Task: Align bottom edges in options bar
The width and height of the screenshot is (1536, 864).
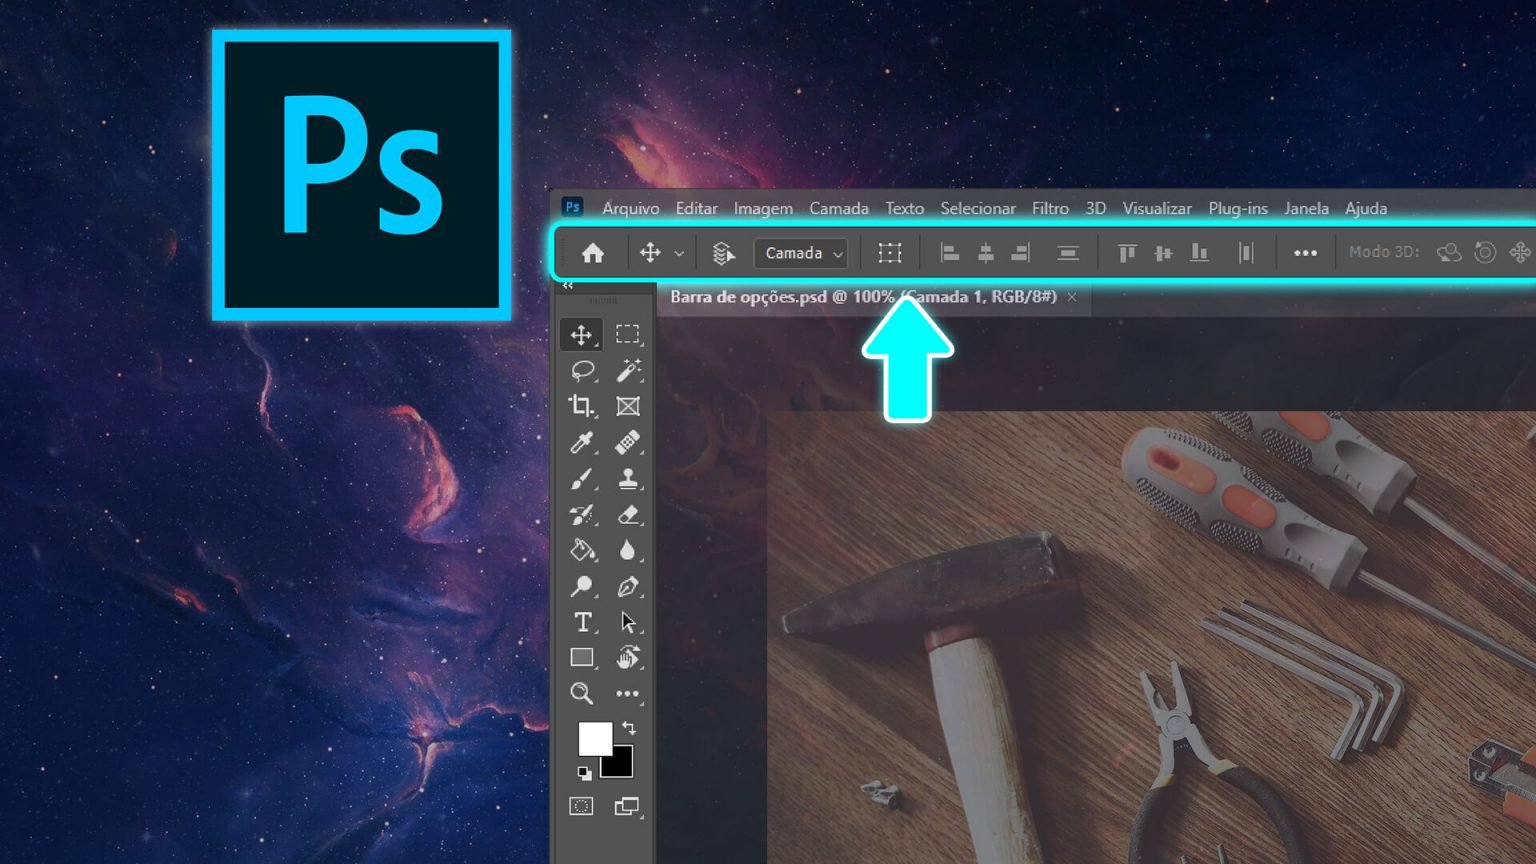Action: tap(1199, 253)
